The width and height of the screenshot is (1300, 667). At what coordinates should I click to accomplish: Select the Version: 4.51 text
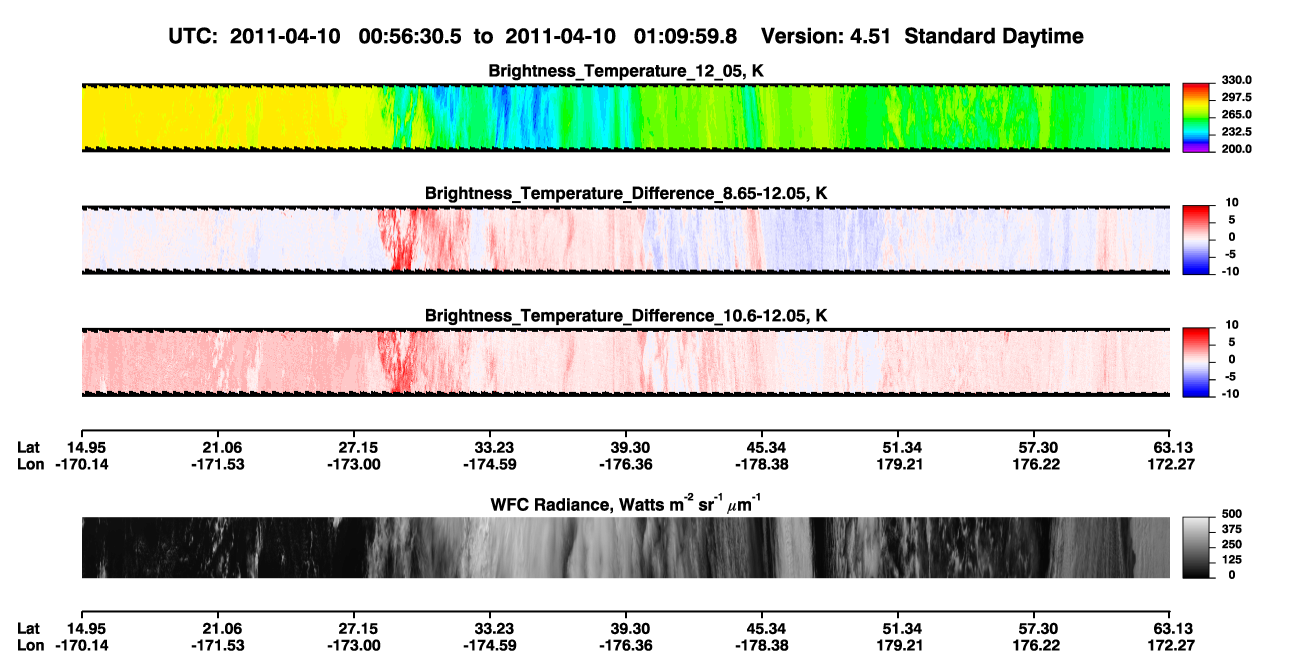(825, 36)
